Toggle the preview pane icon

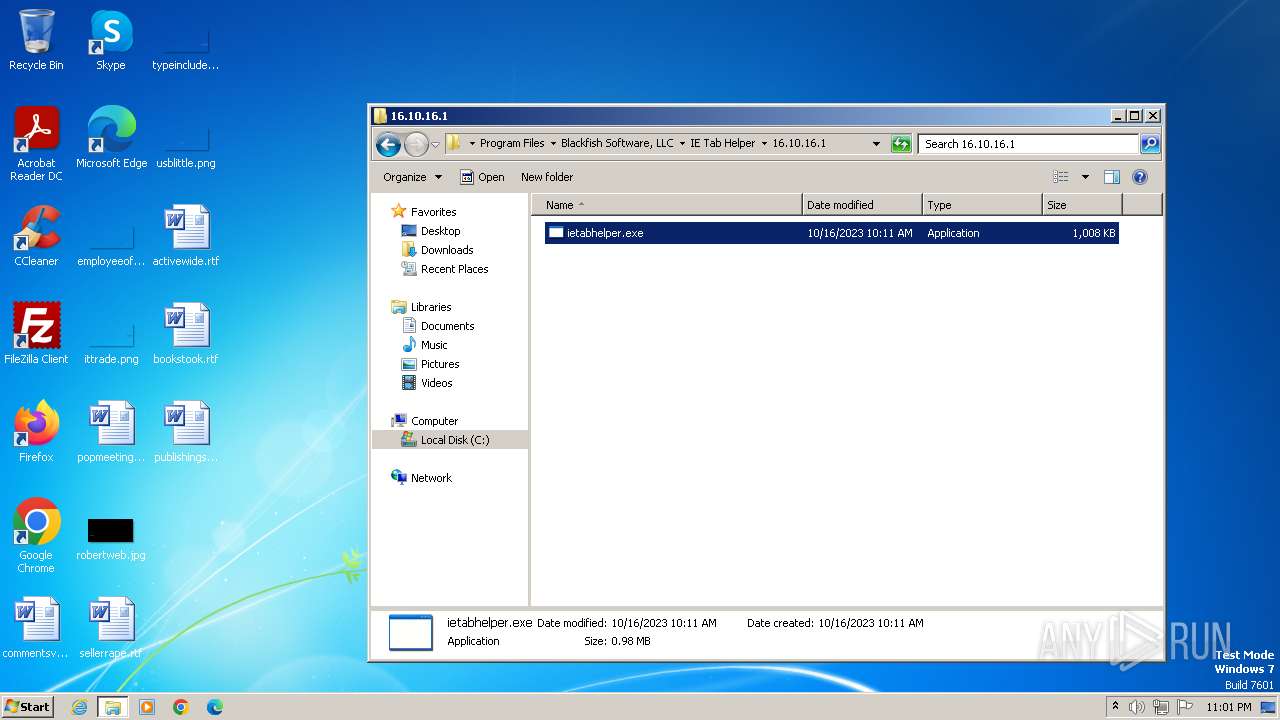tap(1111, 177)
